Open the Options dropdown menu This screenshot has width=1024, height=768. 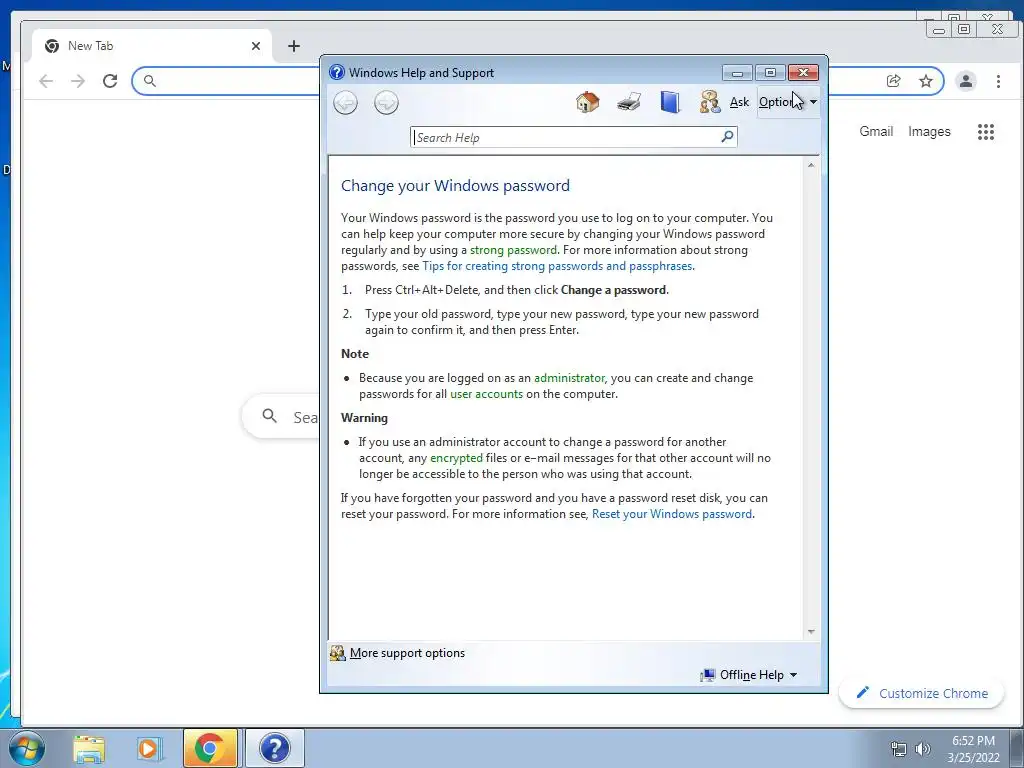point(788,102)
